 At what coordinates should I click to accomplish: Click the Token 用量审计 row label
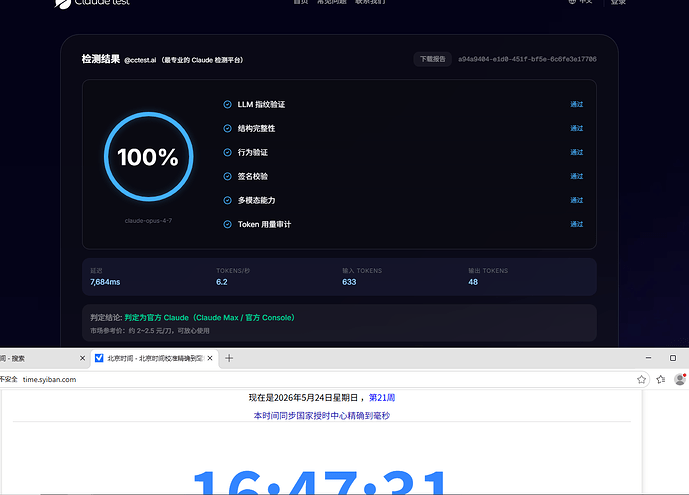(265, 224)
